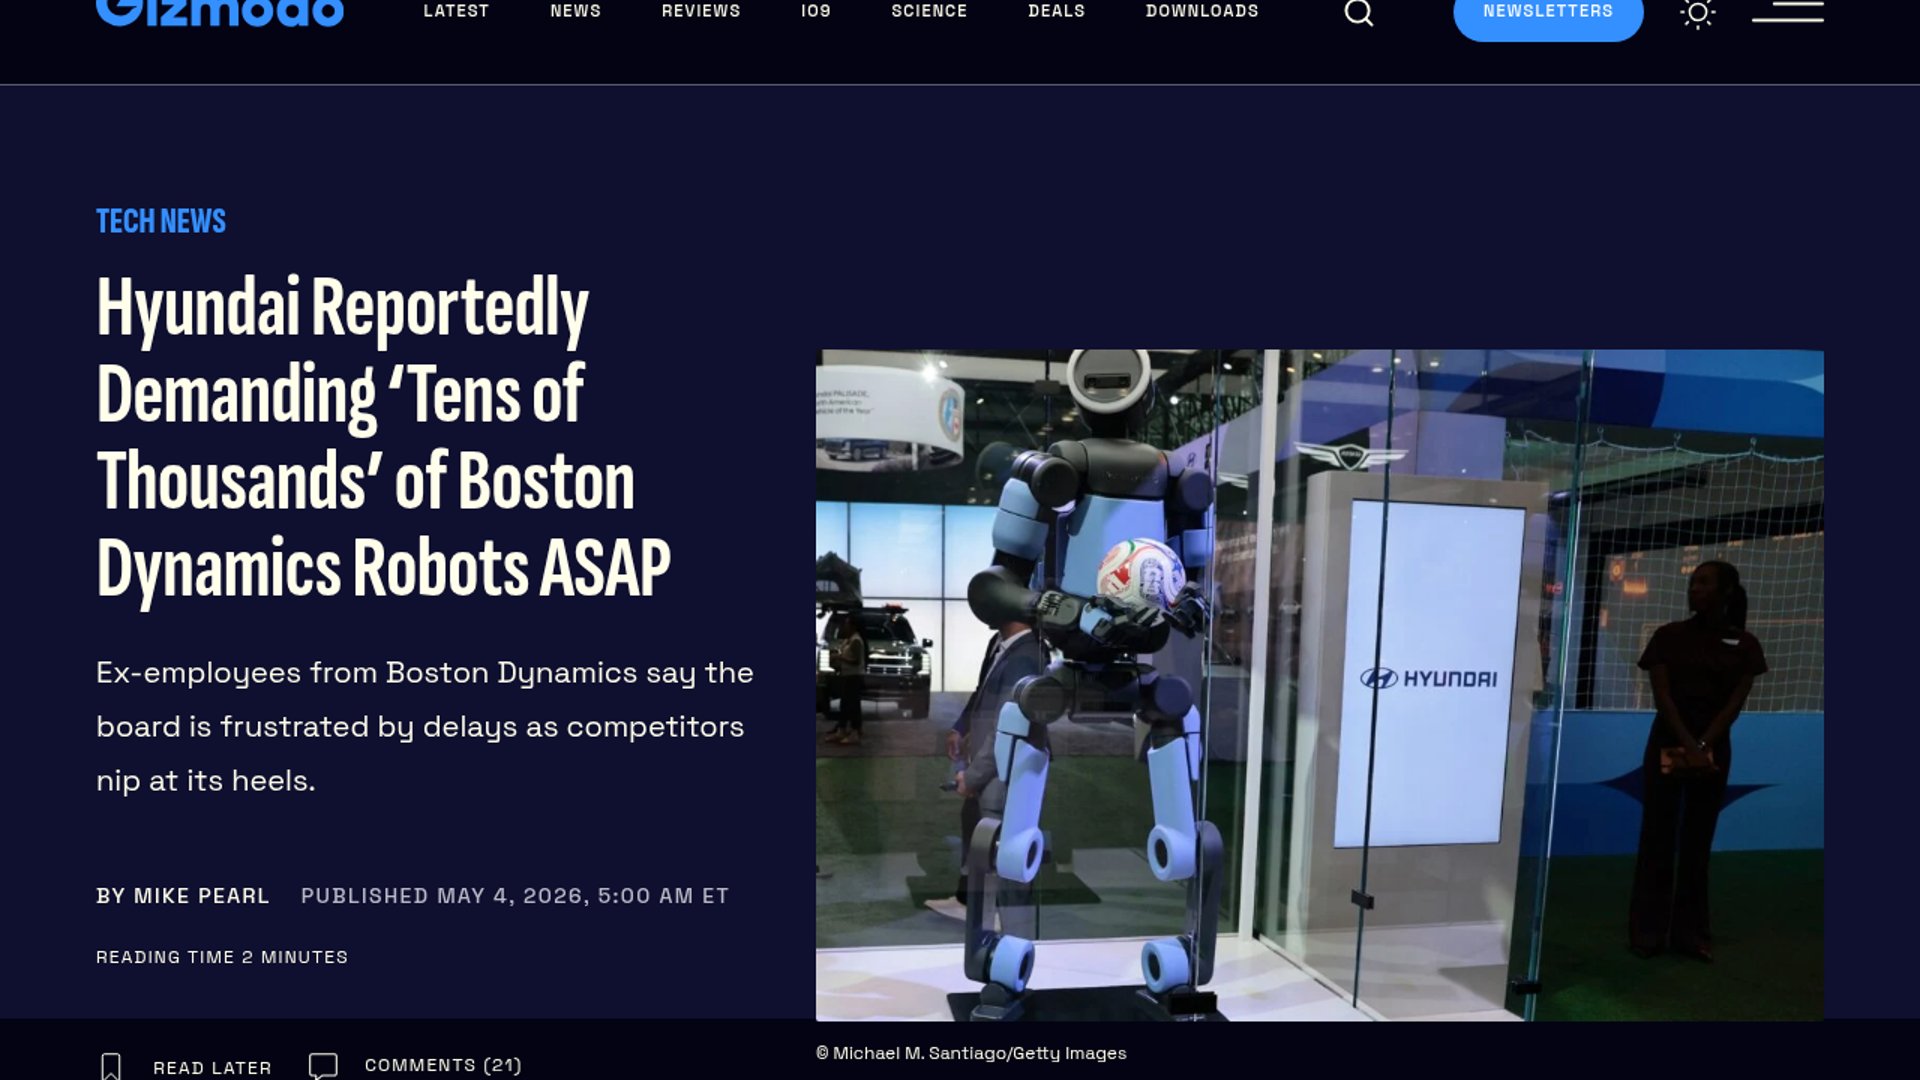Open the Reviews section
Screen dimensions: 1920x1080
point(701,11)
